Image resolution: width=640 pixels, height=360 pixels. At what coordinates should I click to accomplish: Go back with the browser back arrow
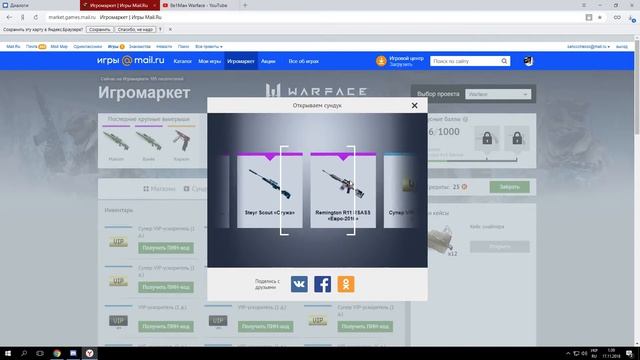[9, 17]
